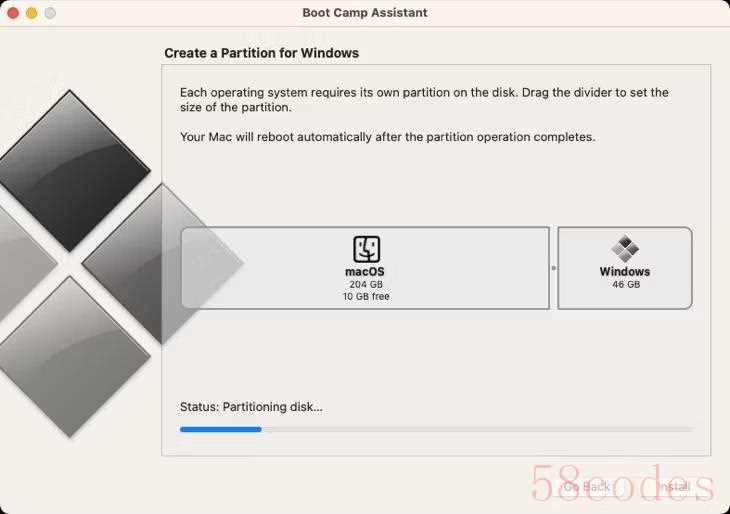
Task: Click the bottom light diamond of Boot Camp logo
Action: 72,357
